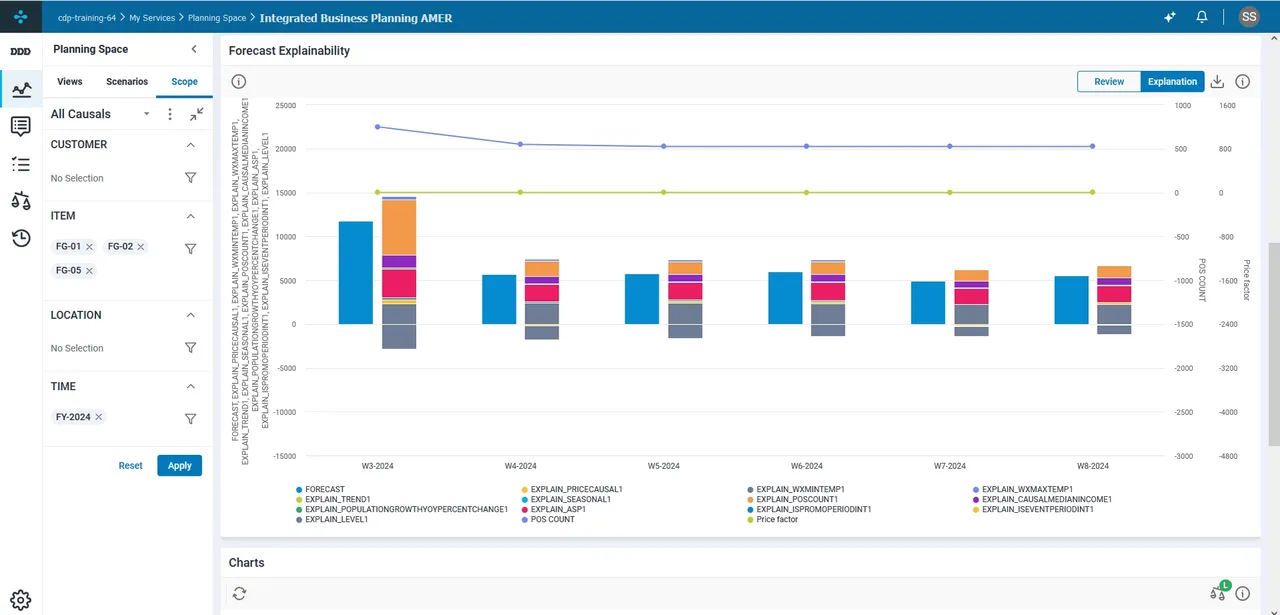Toggle EXPLAIN_SEASONAL1 legend series

pos(565,500)
